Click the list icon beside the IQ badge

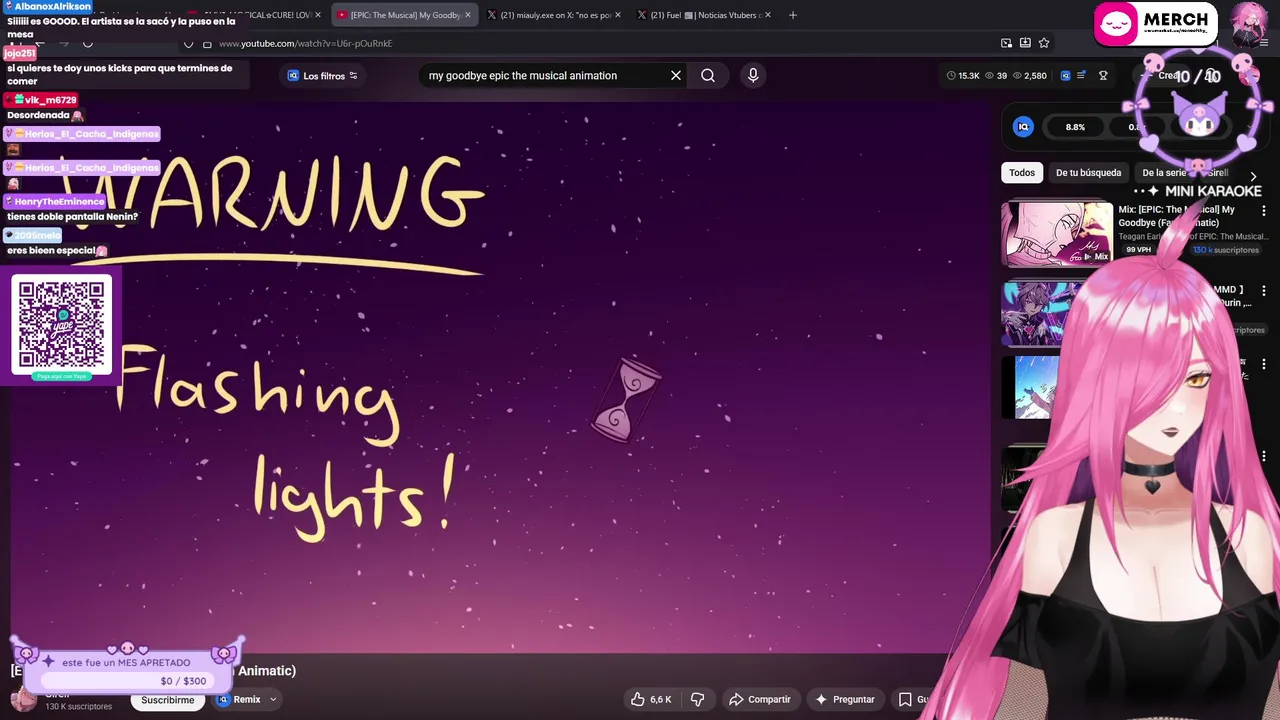point(1081,76)
